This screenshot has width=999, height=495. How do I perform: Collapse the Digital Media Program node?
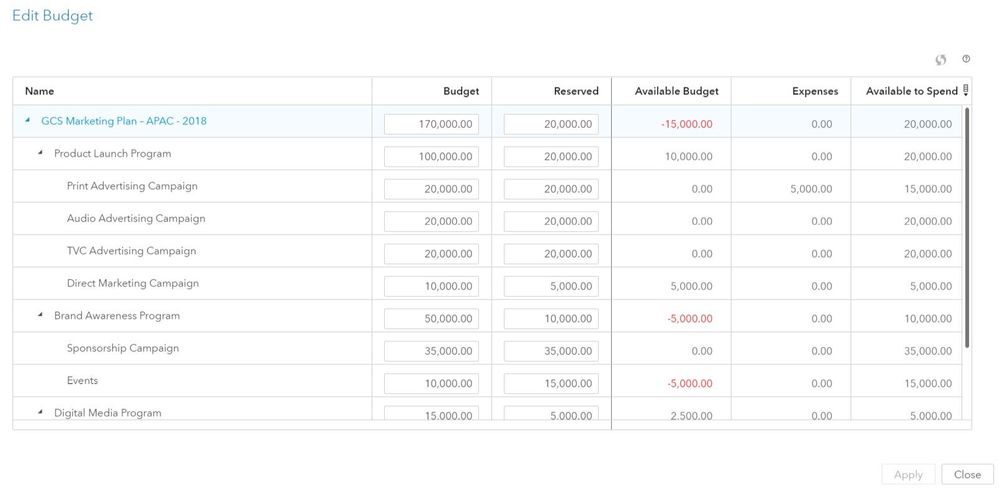(40, 412)
